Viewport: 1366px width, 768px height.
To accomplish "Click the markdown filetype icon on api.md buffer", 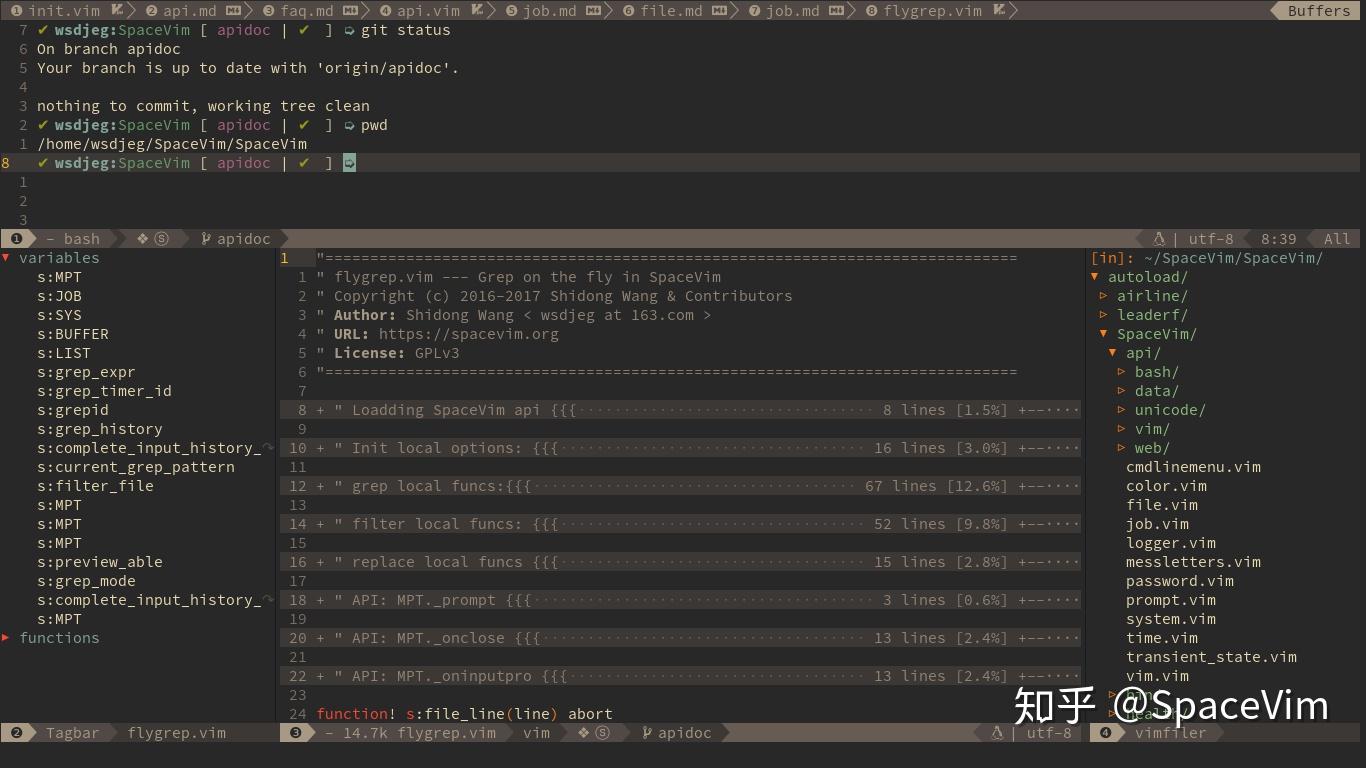I will pyautogui.click(x=232, y=11).
